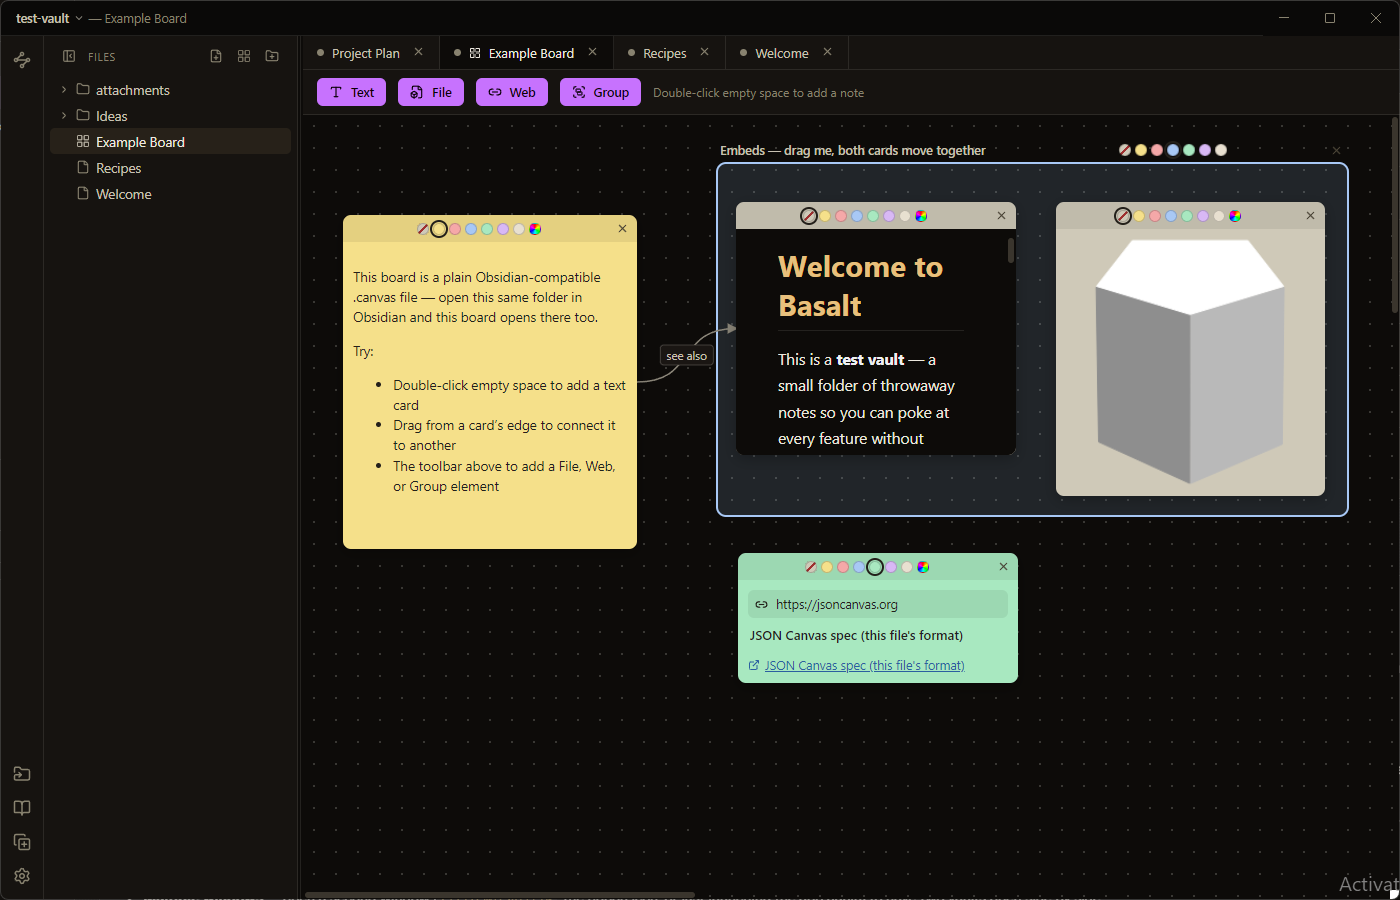
Task: Open the color wheel on the green web card
Action: 923,567
